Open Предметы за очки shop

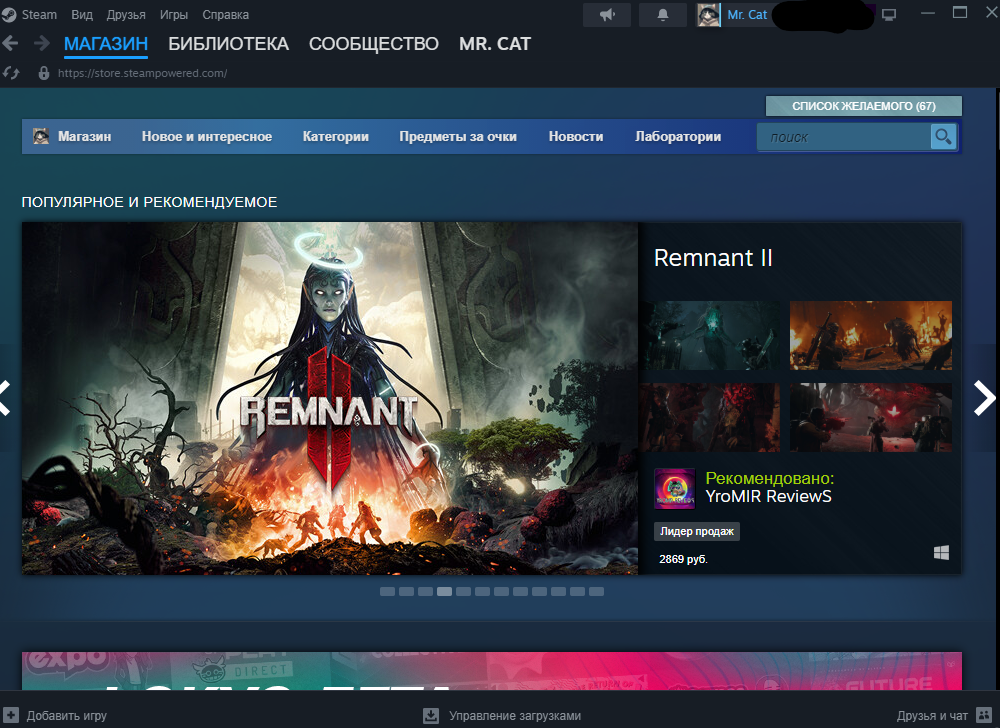tap(458, 136)
